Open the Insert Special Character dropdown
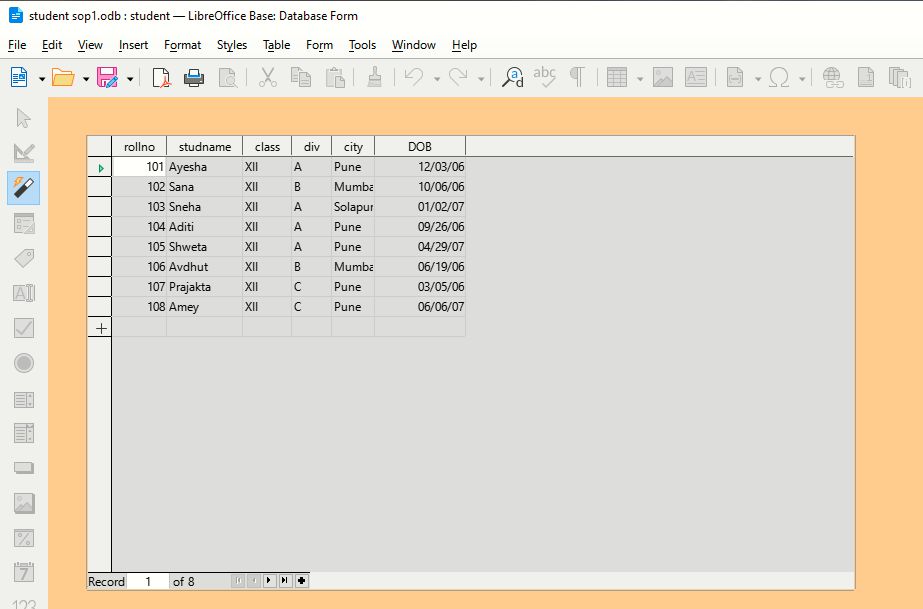The image size is (923, 609). tap(801, 78)
